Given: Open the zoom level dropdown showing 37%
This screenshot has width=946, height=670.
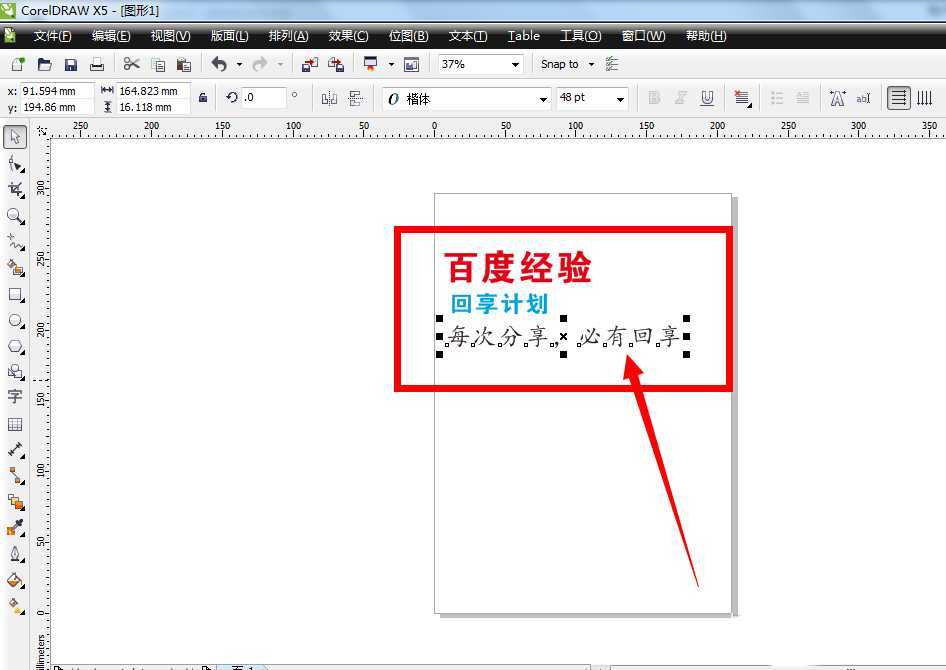Looking at the screenshot, I should click(516, 63).
